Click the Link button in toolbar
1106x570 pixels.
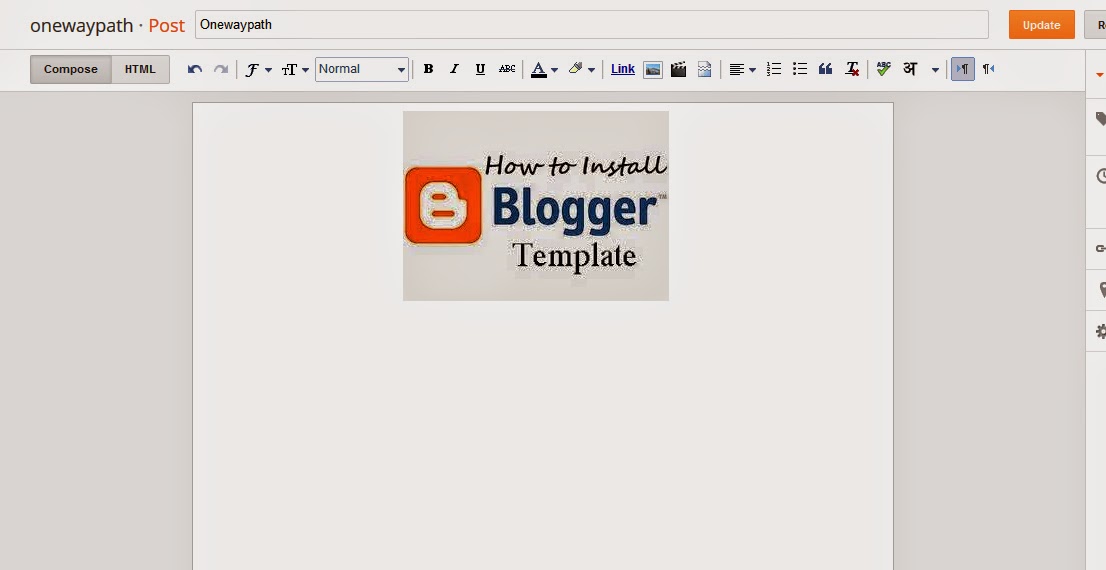(623, 69)
